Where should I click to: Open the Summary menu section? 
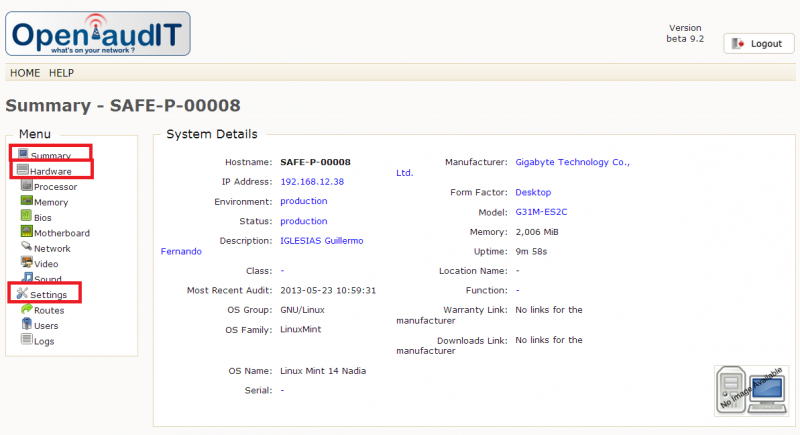(x=49, y=155)
